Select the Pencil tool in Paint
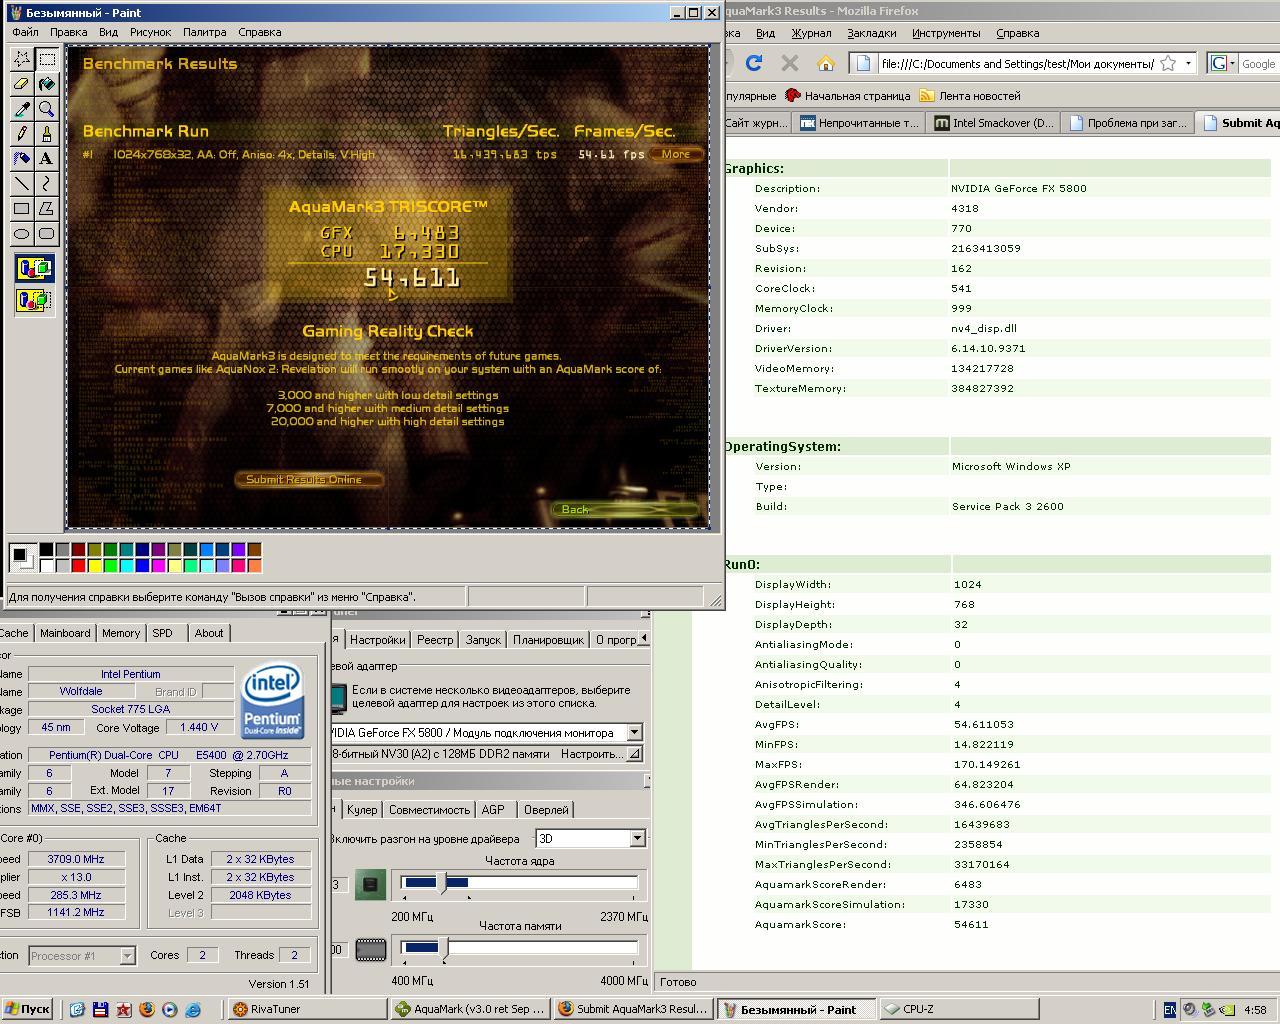The height and width of the screenshot is (1024, 1280). pos(22,134)
